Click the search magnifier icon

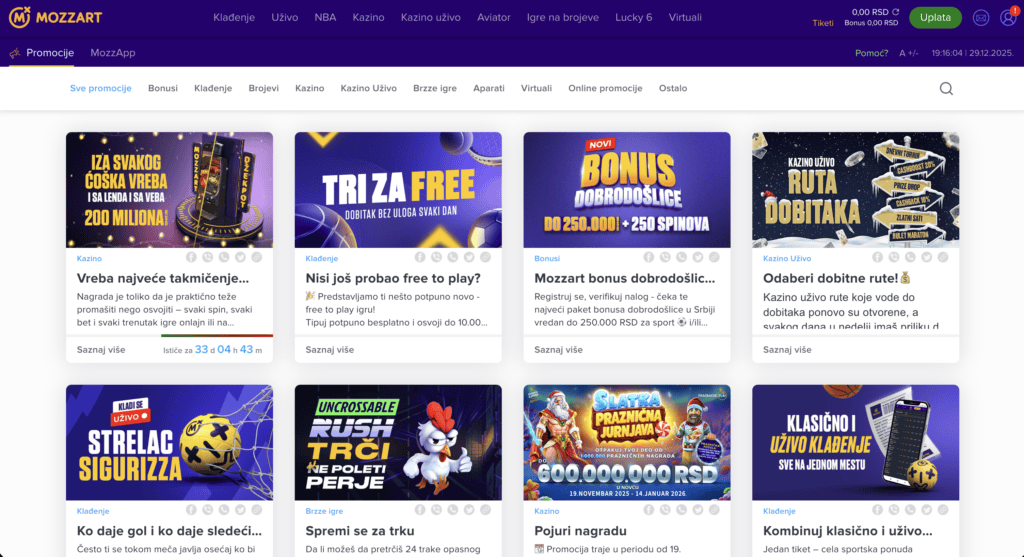[x=946, y=88]
